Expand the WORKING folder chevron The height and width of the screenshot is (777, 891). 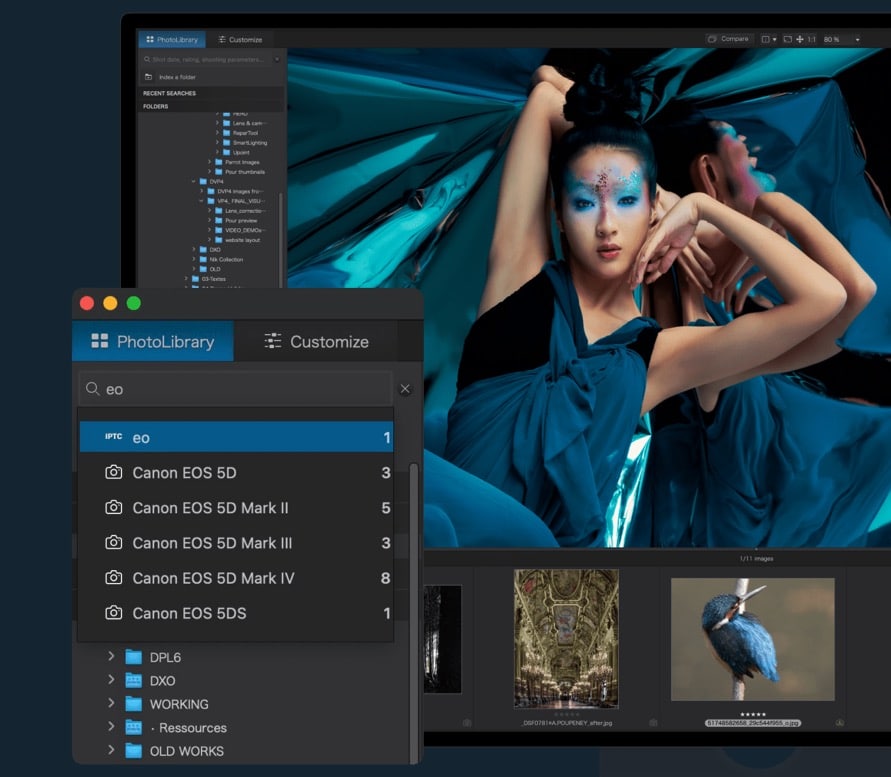(112, 704)
